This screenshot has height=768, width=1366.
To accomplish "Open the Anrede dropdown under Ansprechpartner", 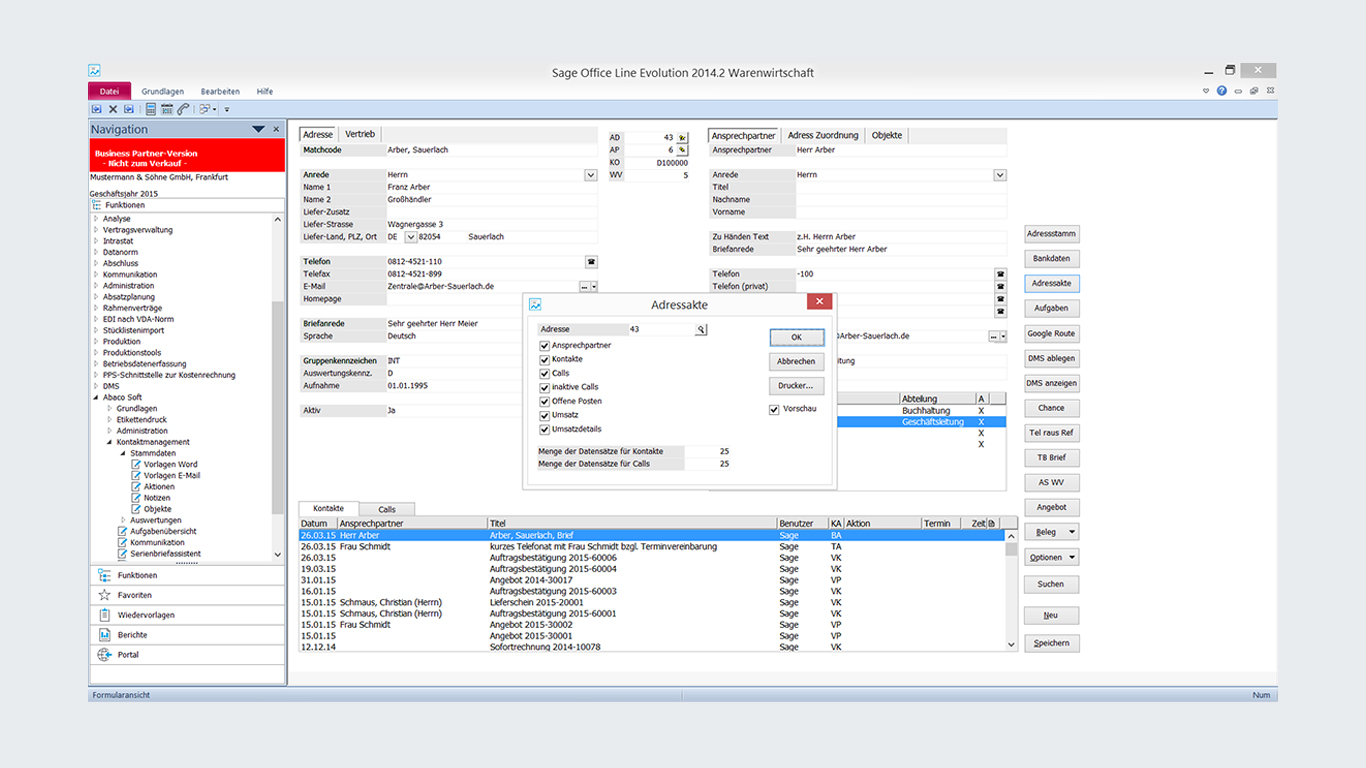I will (x=1000, y=175).
